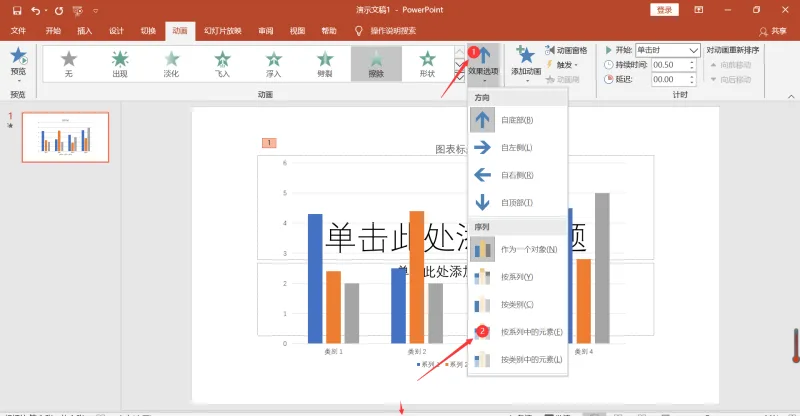Open the Customize Quick Access Toolbar arrow
This screenshot has width=800, height=416.
coord(95,10)
